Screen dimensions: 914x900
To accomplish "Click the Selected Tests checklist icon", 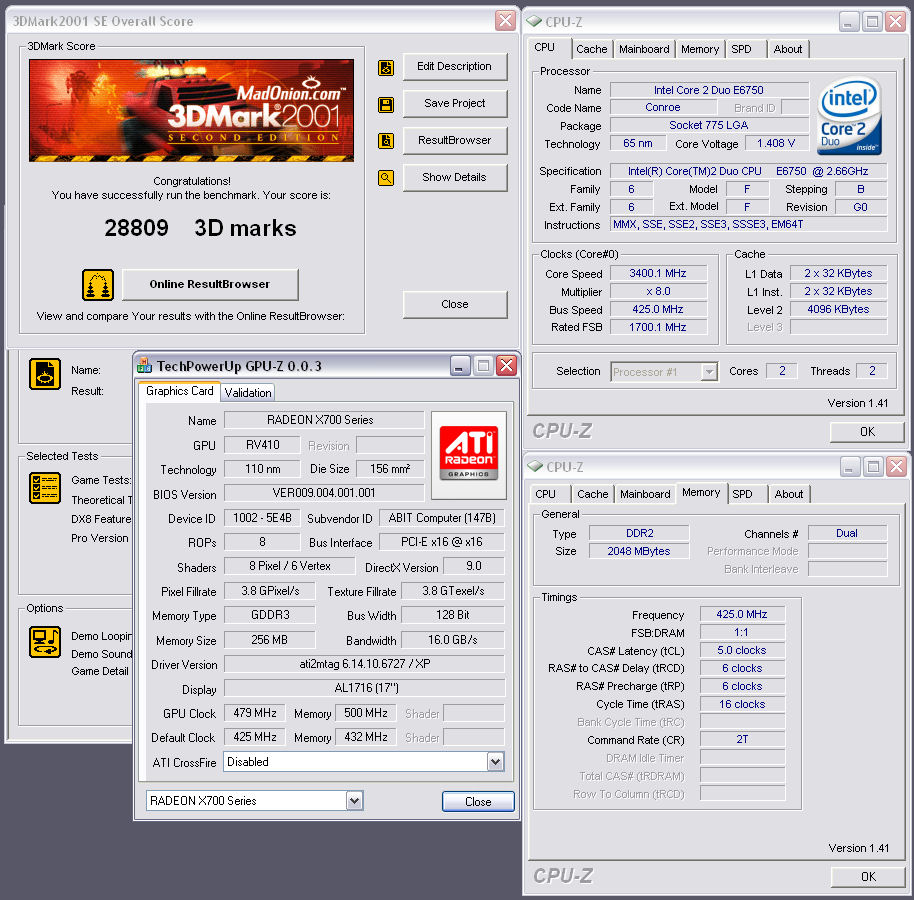I will tap(45, 488).
